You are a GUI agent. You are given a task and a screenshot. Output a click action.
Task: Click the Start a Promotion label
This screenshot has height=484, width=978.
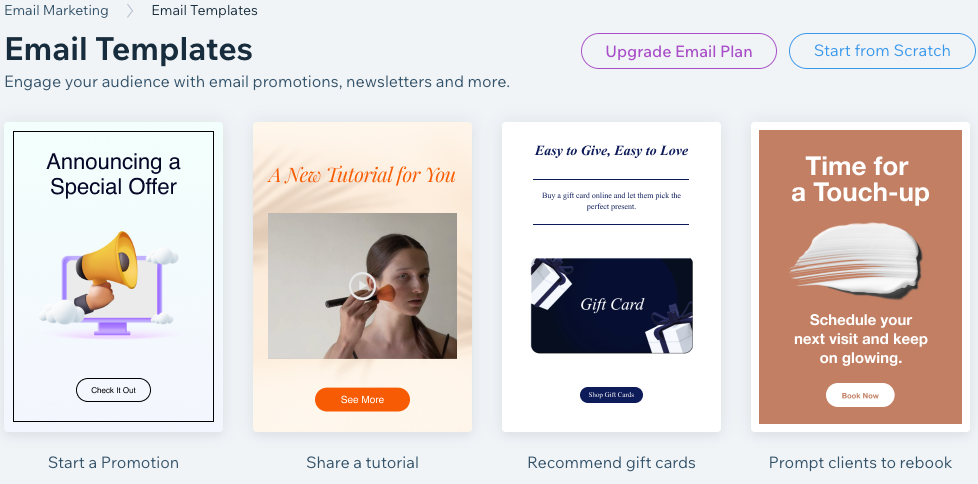[114, 463]
